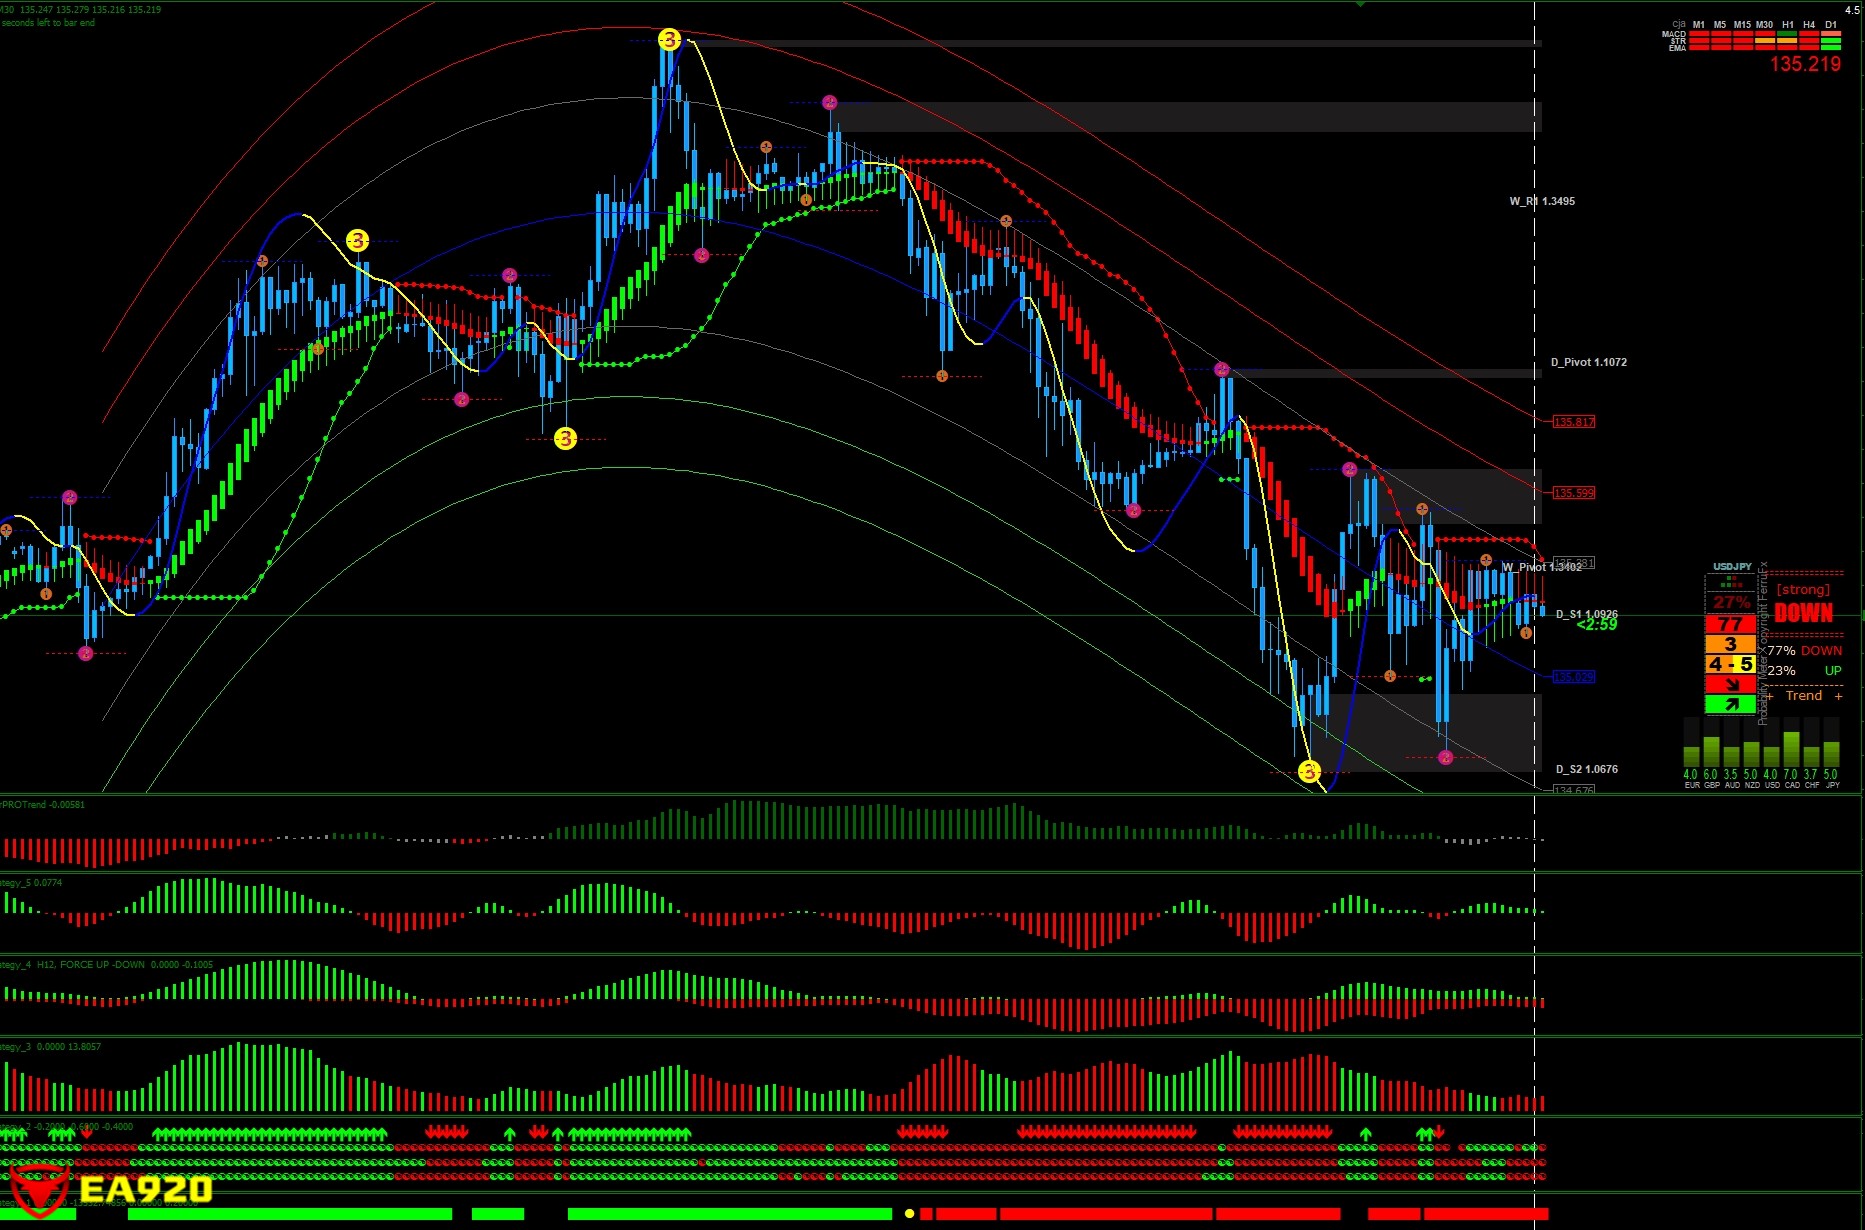This screenshot has width=1865, height=1230.
Task: Select the H4 timeframe column header
Action: click(1809, 24)
